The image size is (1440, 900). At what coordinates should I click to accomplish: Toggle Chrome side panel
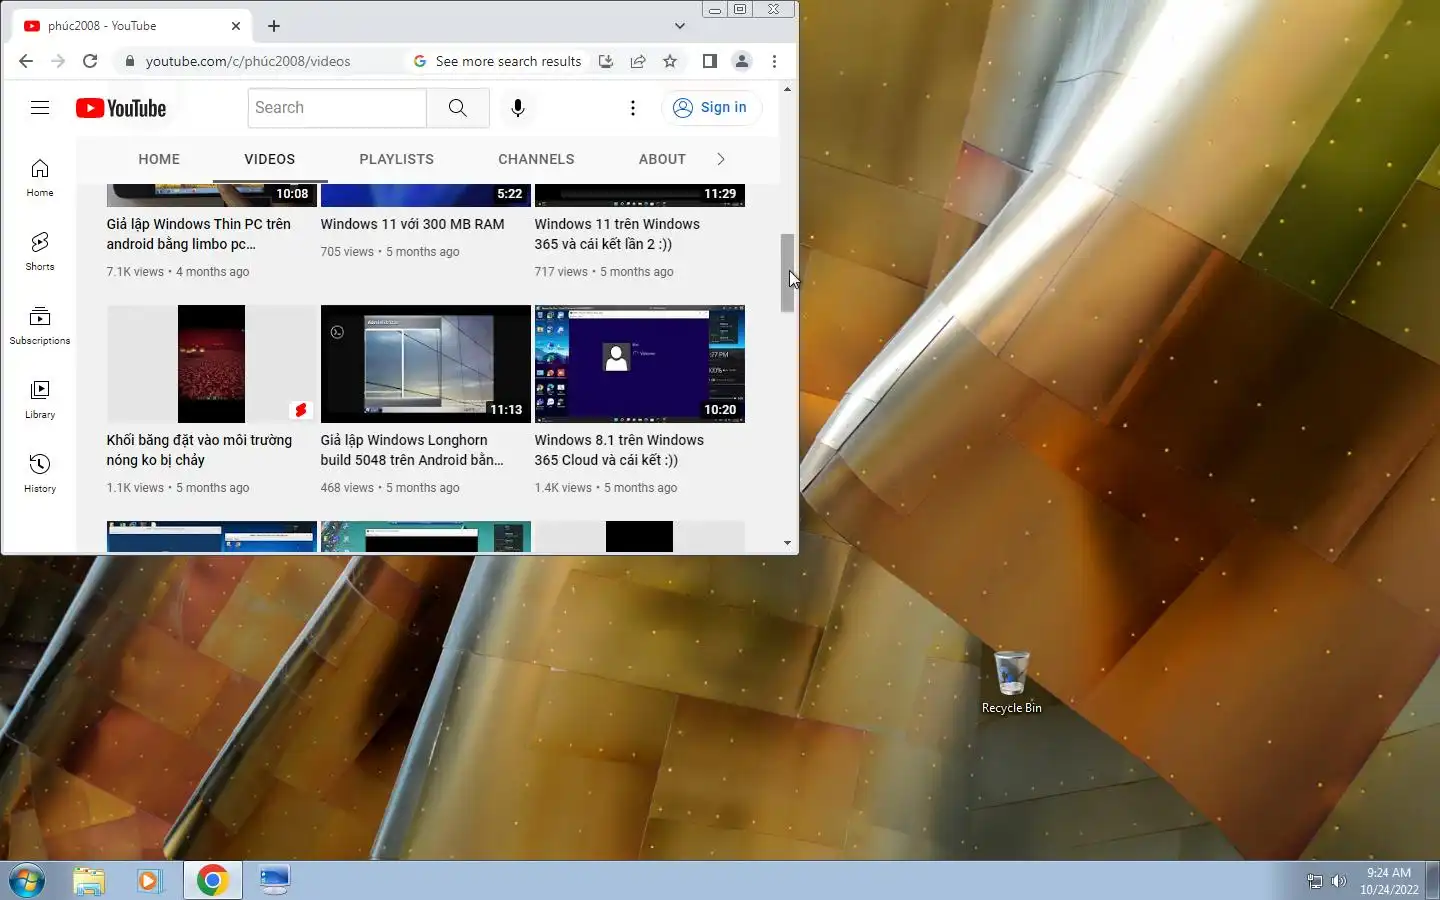pos(710,61)
